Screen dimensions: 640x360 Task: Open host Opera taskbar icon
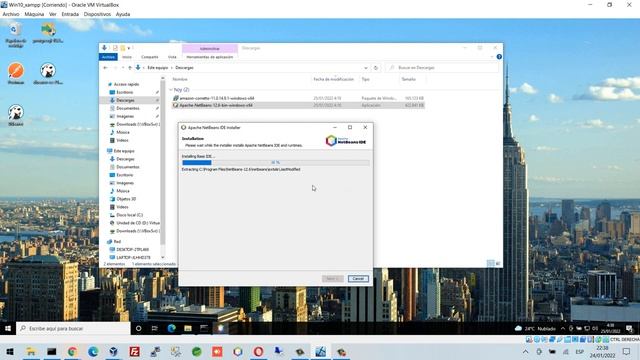[258, 351]
